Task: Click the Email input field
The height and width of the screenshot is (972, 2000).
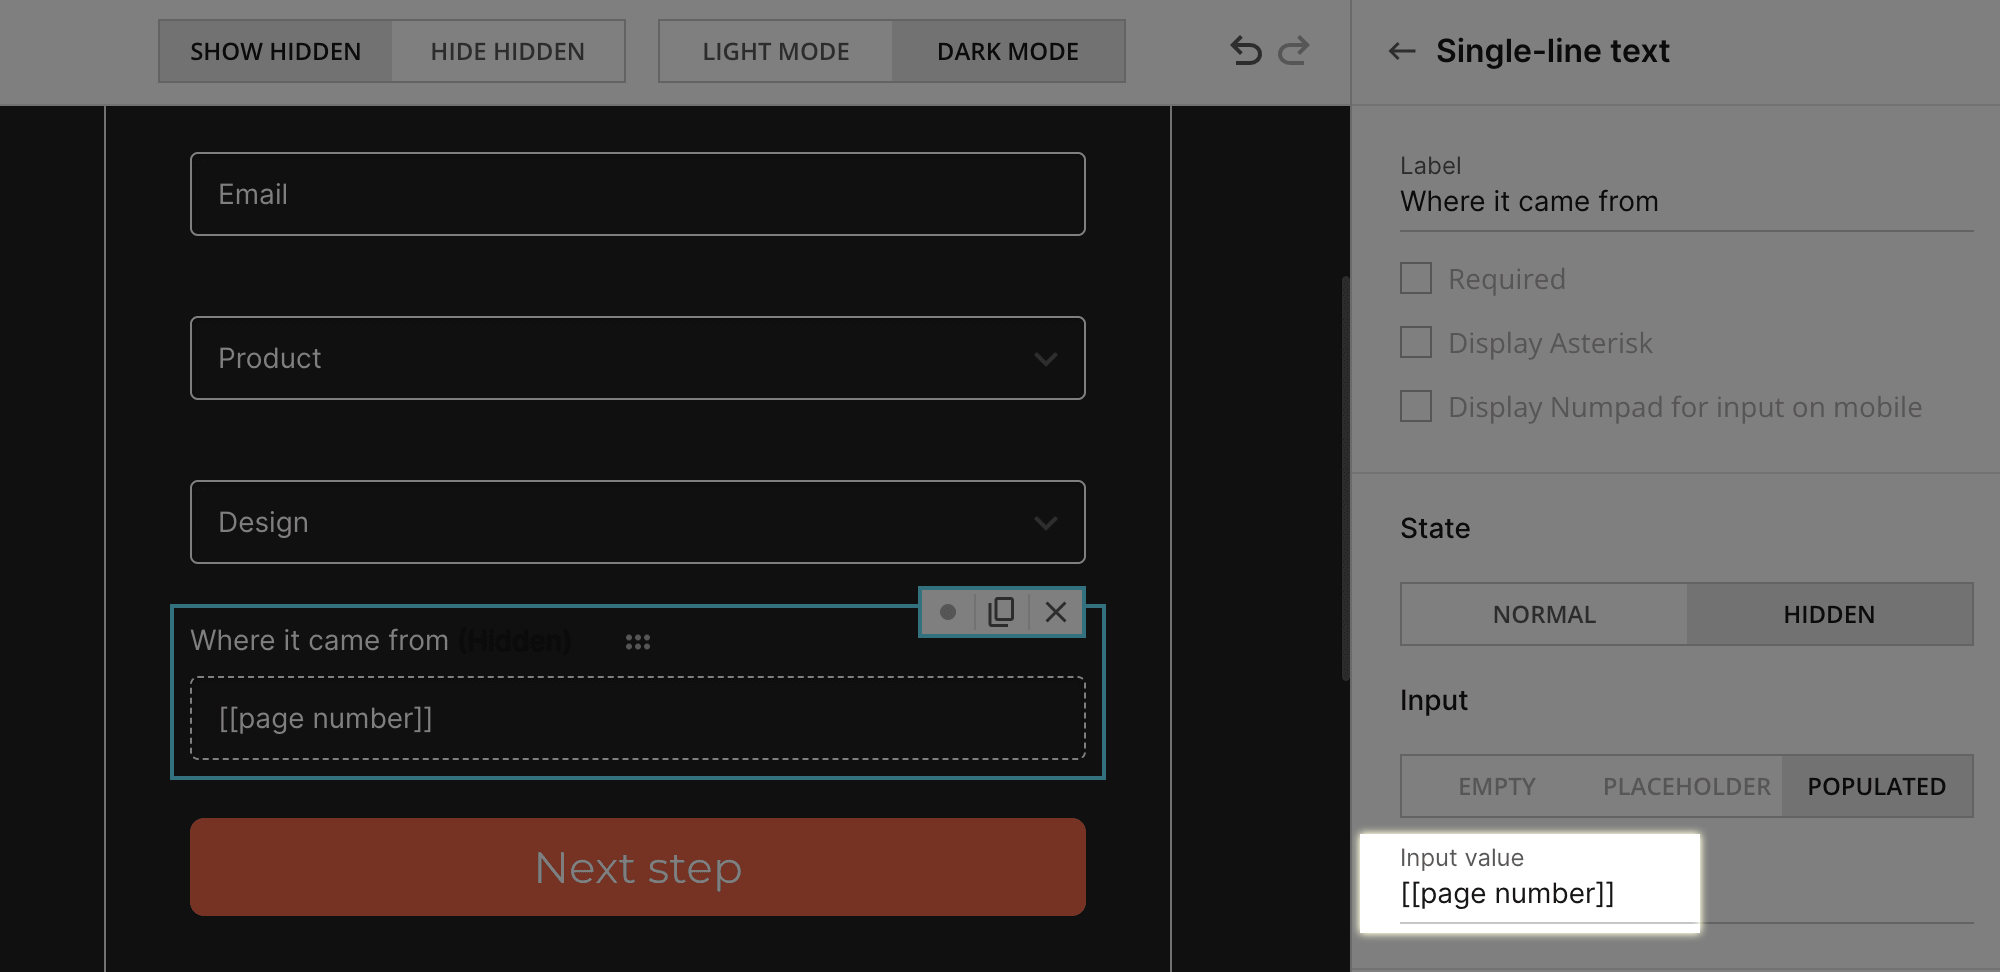Action: pos(637,194)
